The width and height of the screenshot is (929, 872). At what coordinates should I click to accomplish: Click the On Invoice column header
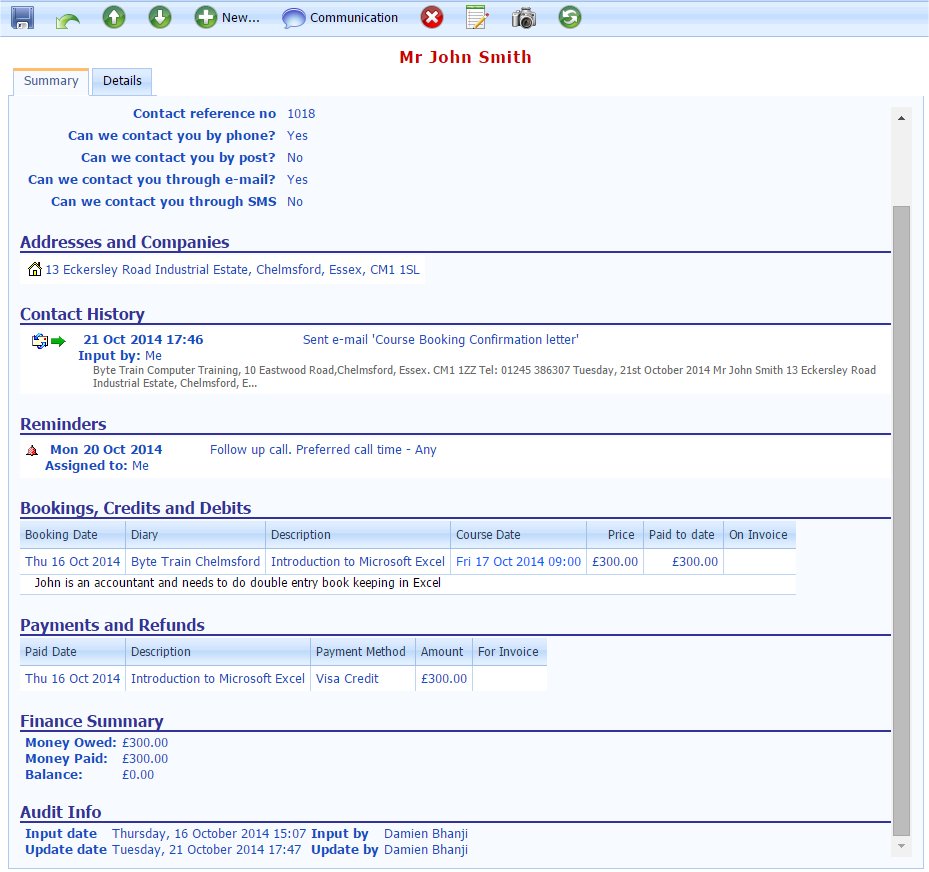(760, 534)
